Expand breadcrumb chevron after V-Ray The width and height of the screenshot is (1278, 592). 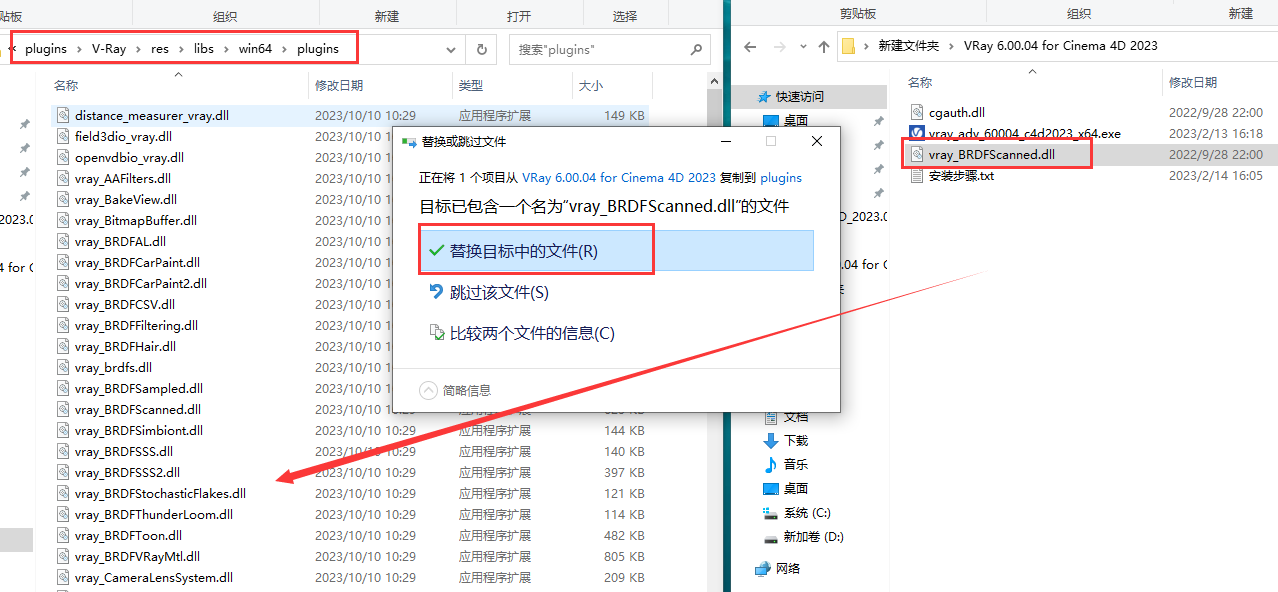click(x=138, y=48)
